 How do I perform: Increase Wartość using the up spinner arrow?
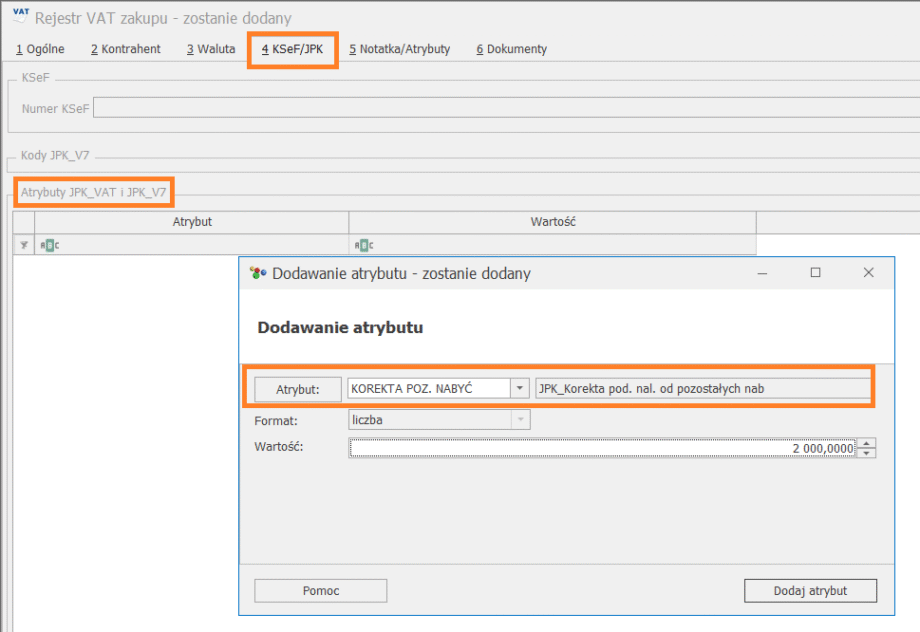(867, 443)
